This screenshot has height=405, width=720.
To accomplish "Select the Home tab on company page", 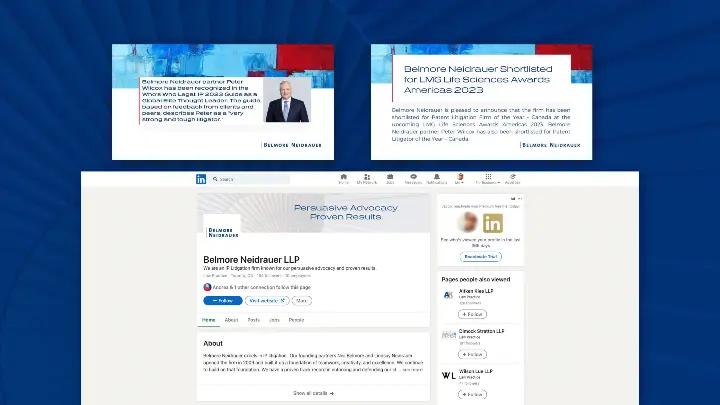I will coord(208,320).
